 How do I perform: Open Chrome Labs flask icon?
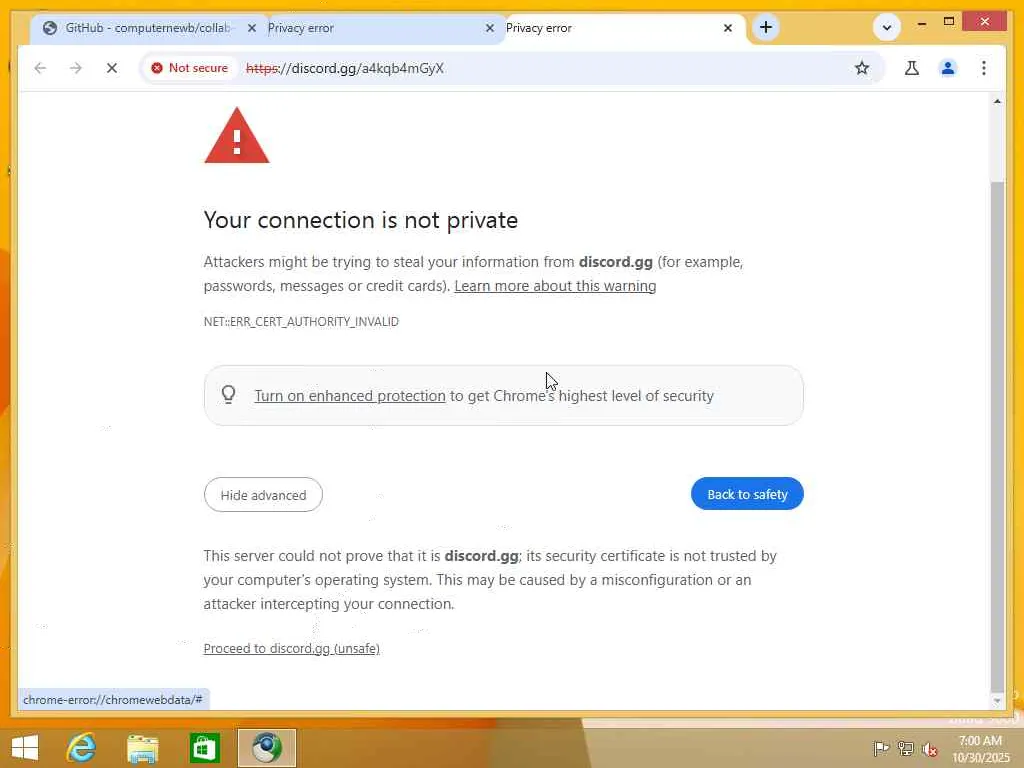[x=912, y=68]
